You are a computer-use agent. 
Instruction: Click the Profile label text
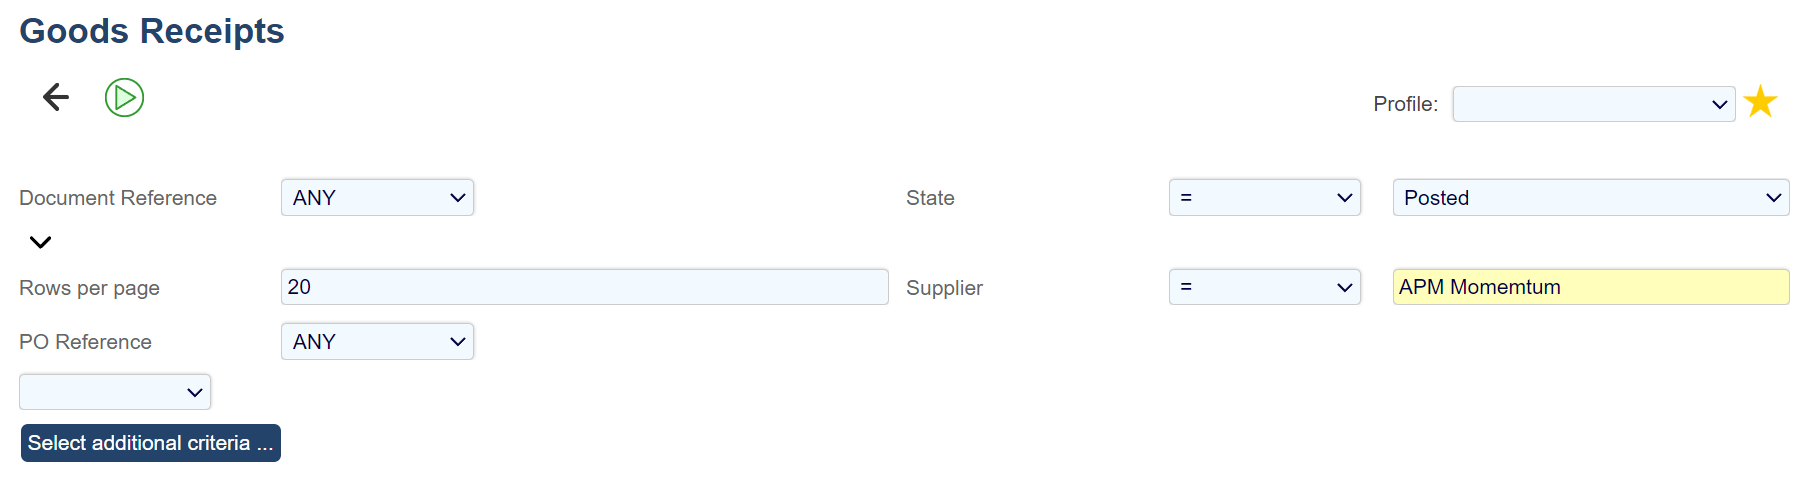click(x=1405, y=104)
